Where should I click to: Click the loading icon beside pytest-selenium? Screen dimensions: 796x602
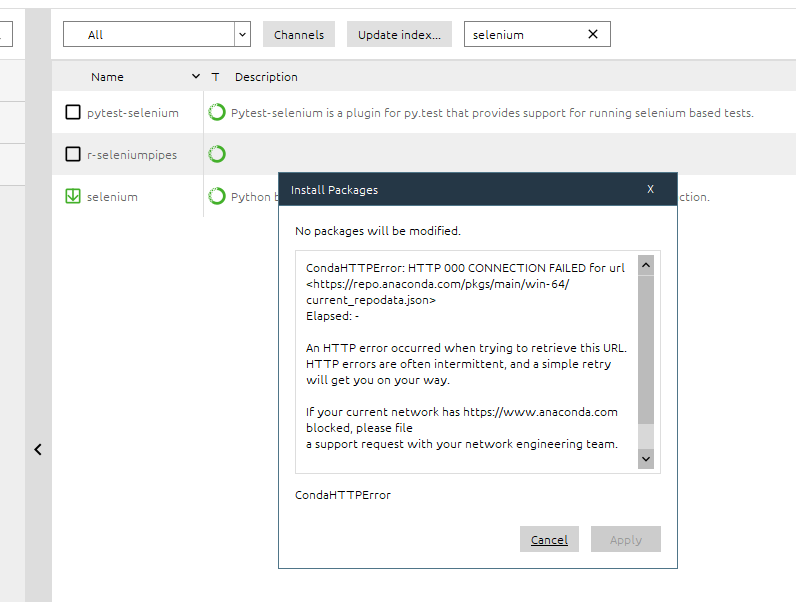click(217, 112)
